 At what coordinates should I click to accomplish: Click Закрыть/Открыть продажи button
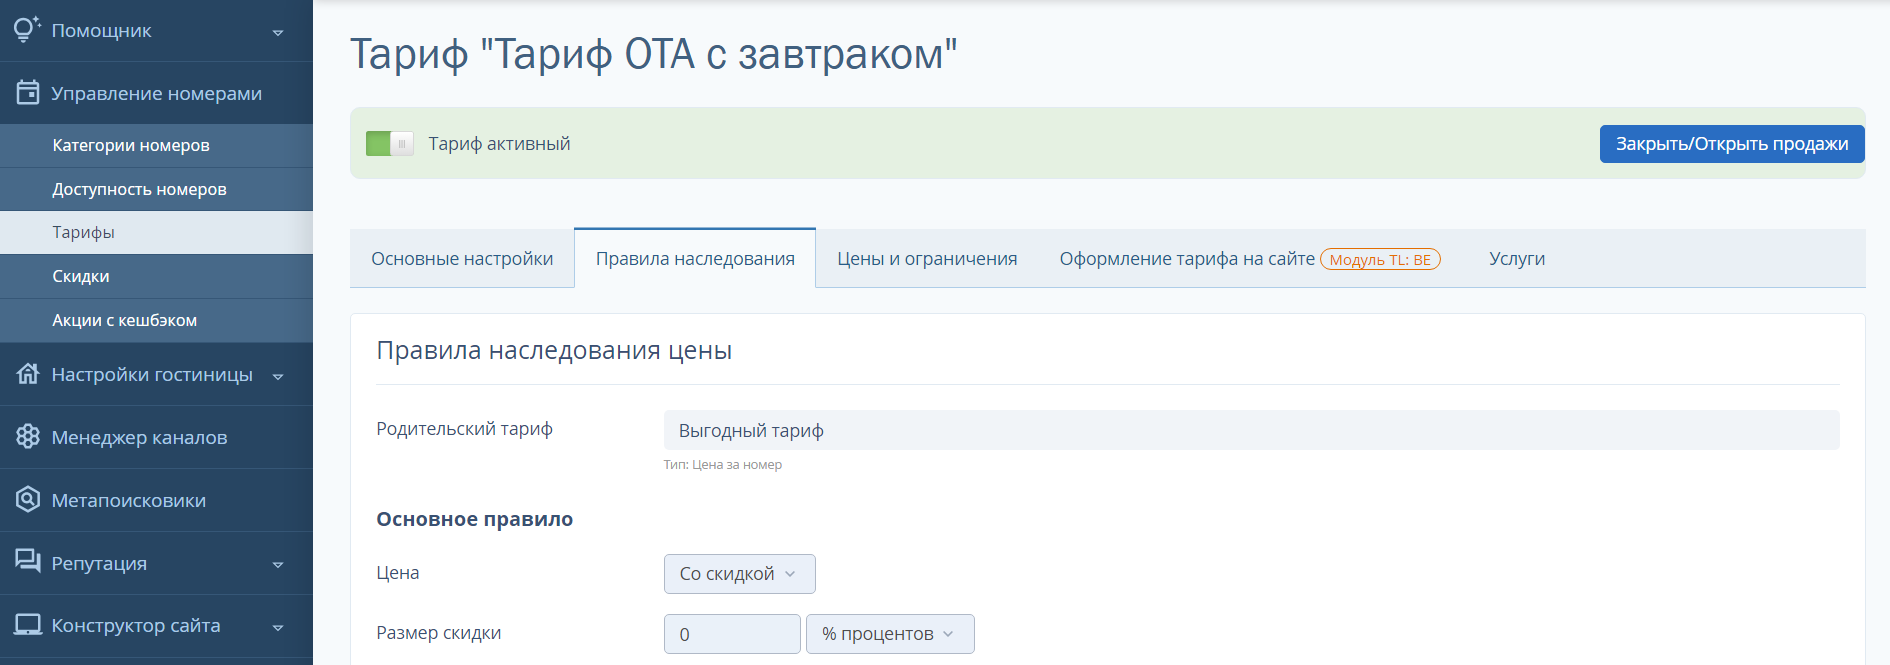pos(1732,144)
